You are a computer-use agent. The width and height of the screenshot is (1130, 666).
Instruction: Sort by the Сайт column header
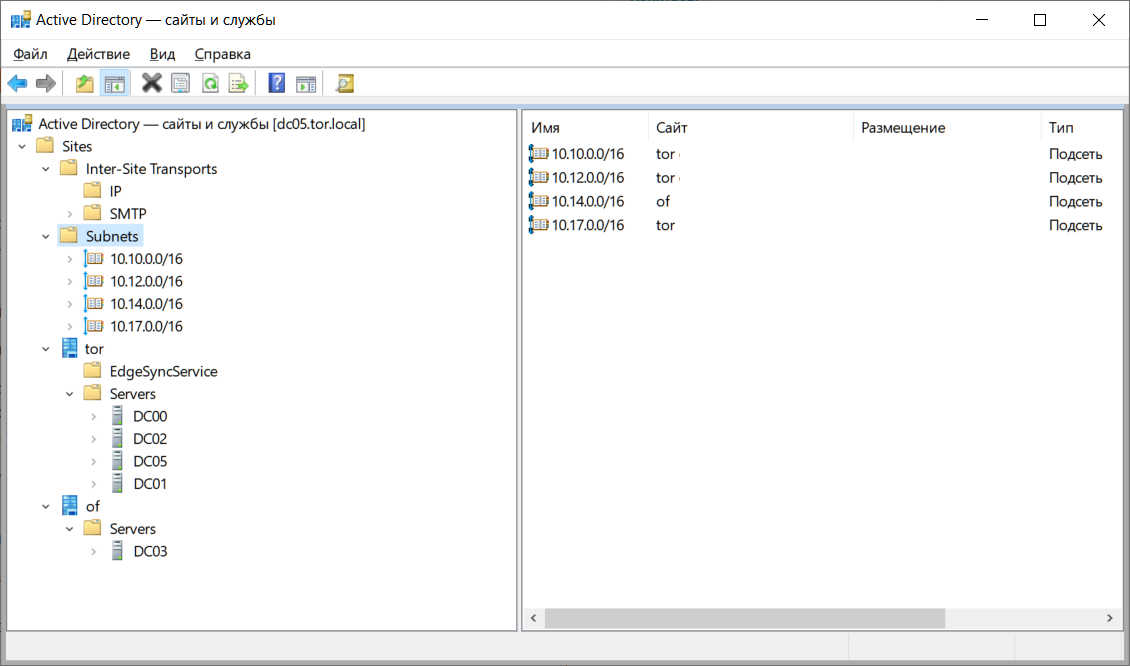click(x=751, y=128)
